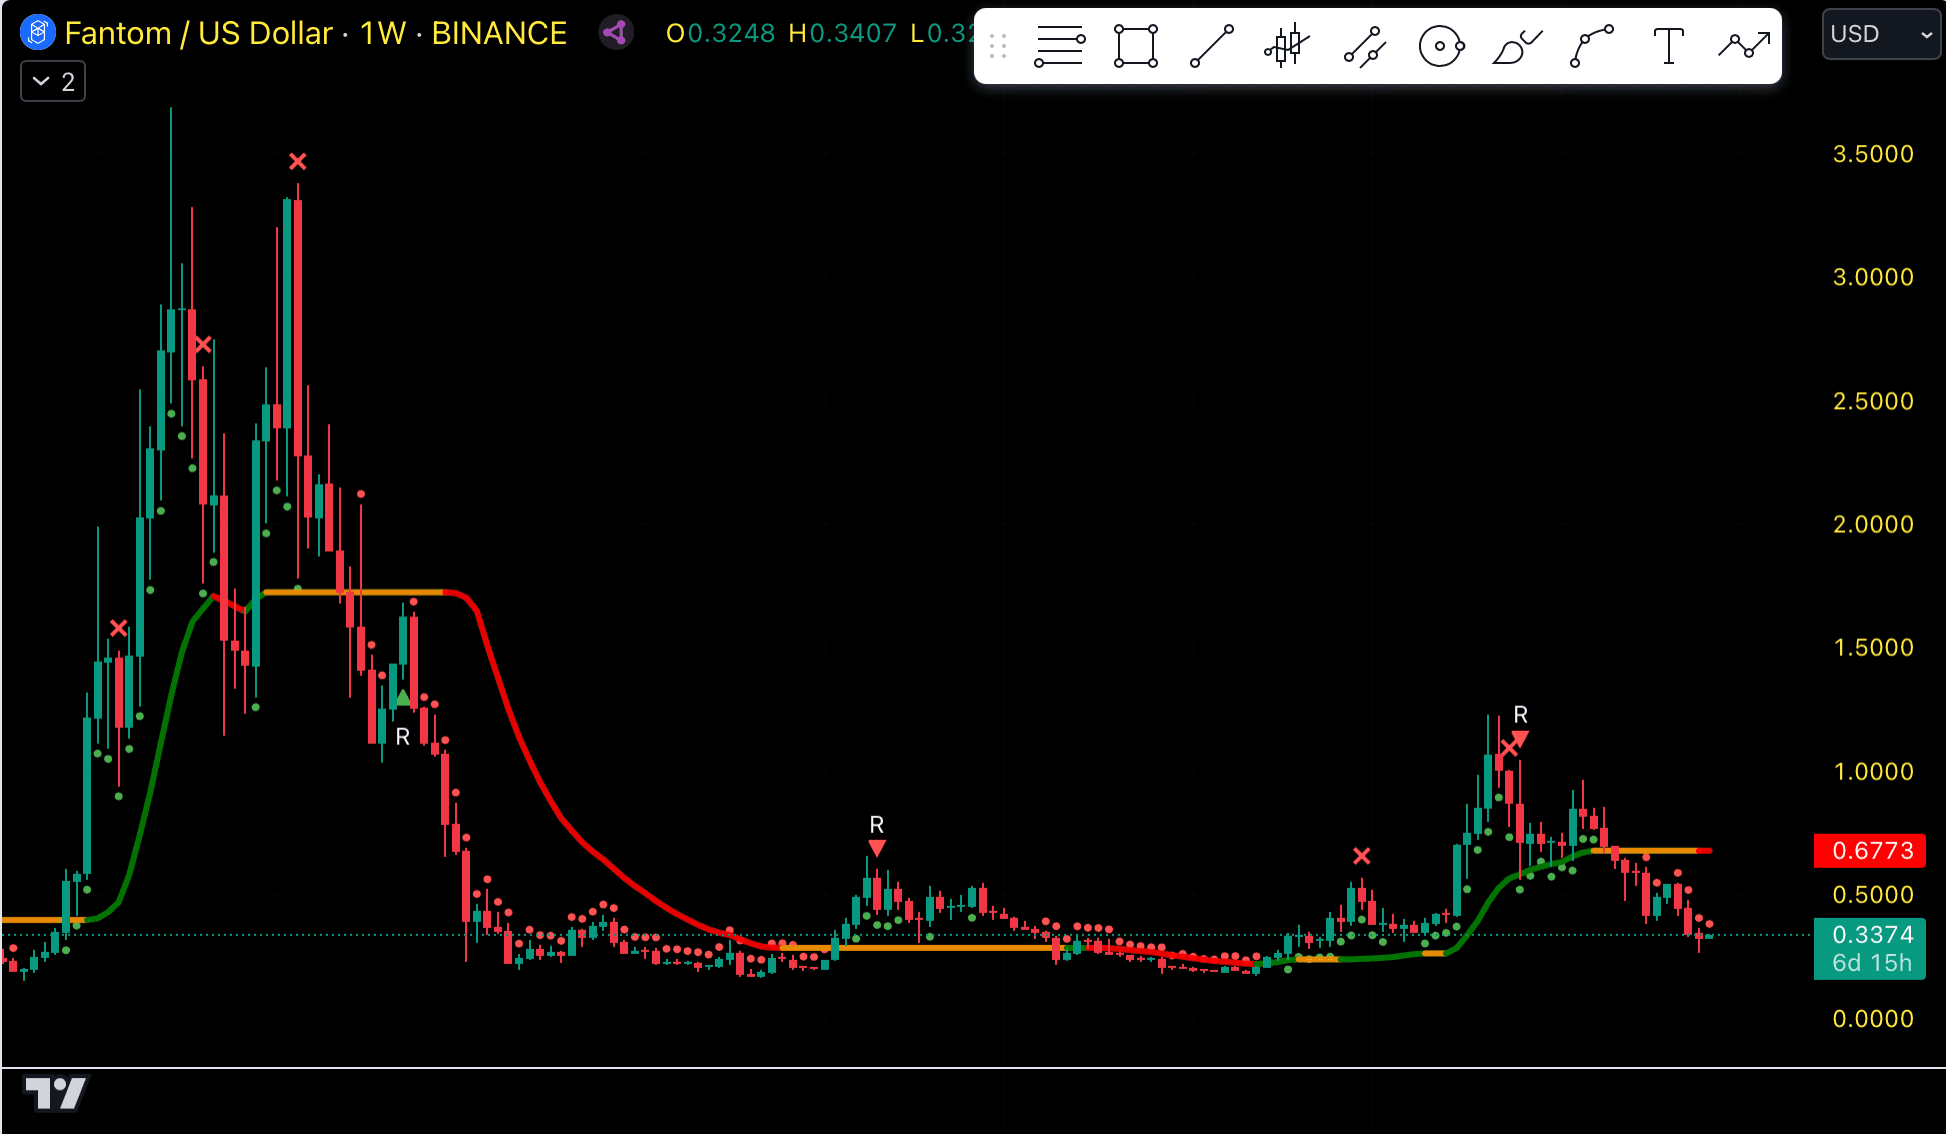The image size is (1946, 1134).
Task: Select the arrow polyline forecasting tool
Action: 1744,46
